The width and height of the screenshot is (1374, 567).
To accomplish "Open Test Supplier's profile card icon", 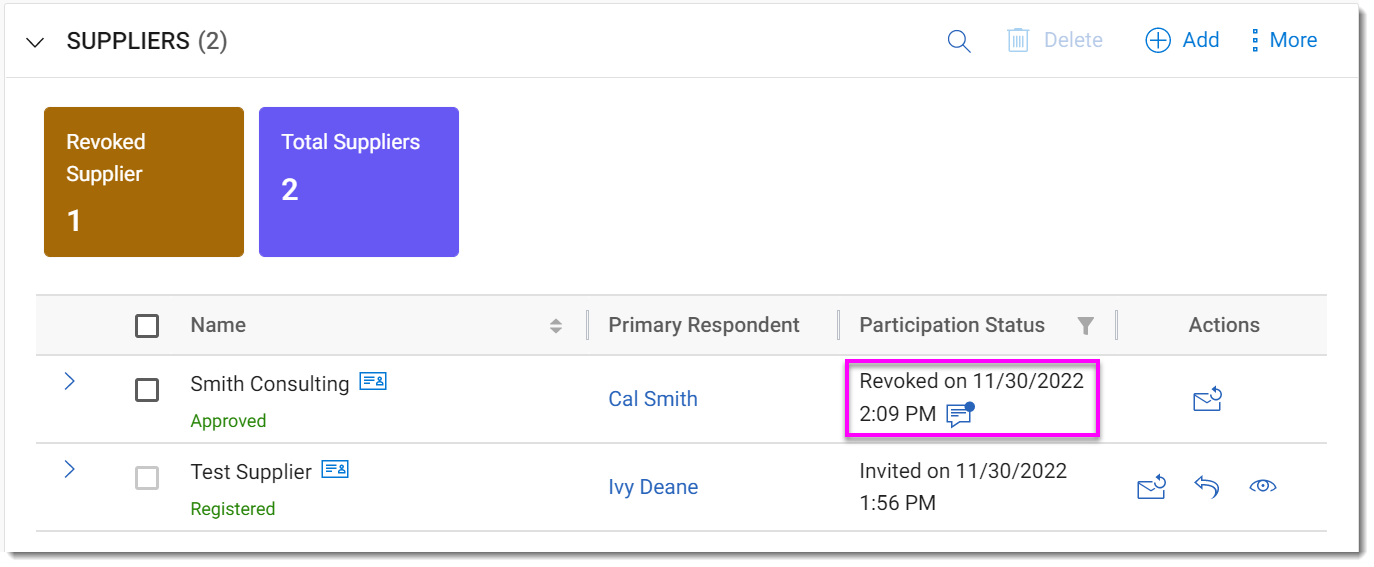I will (335, 469).
